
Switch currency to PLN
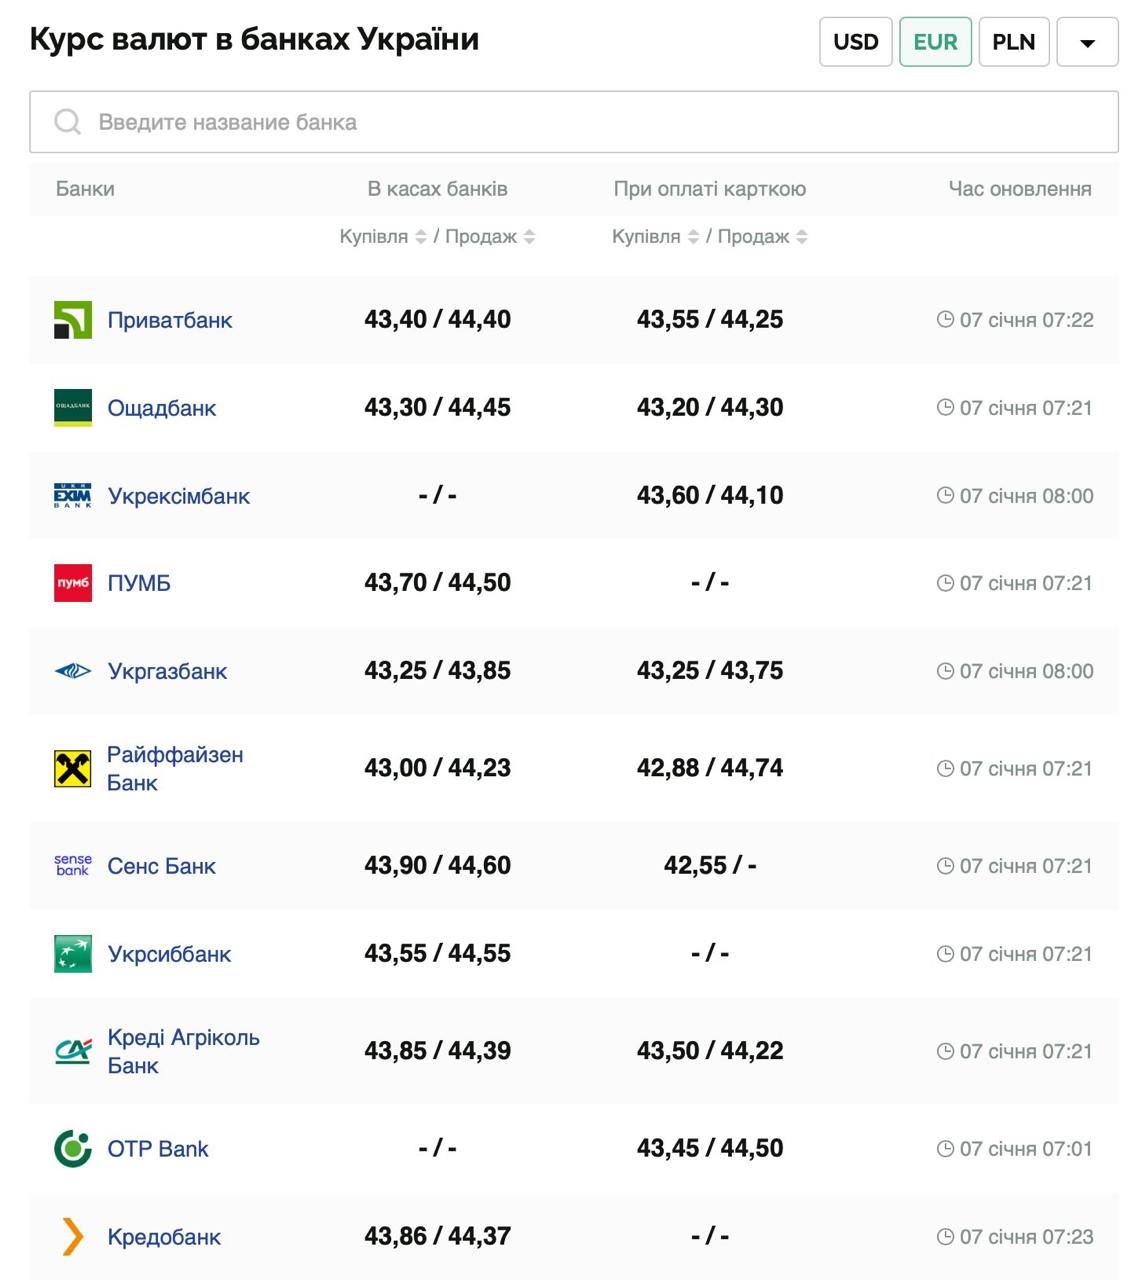click(1013, 42)
